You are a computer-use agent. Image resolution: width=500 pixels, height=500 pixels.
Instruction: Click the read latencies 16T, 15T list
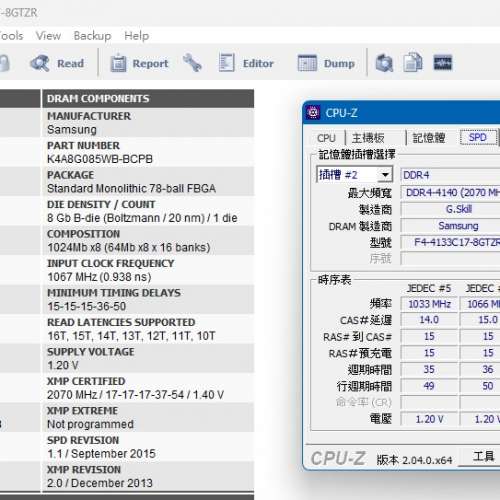[131, 336]
